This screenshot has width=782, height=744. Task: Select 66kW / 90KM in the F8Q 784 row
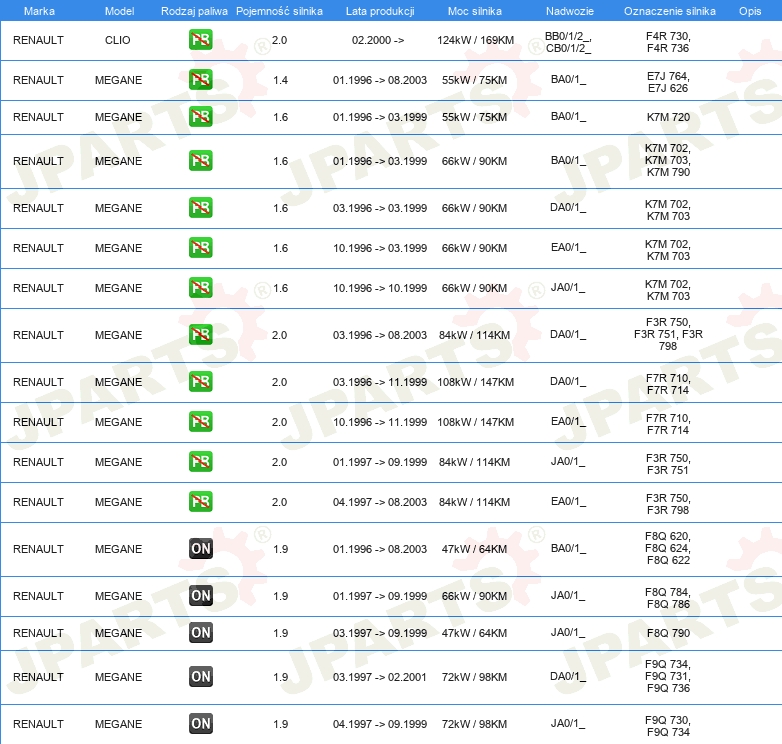474,596
